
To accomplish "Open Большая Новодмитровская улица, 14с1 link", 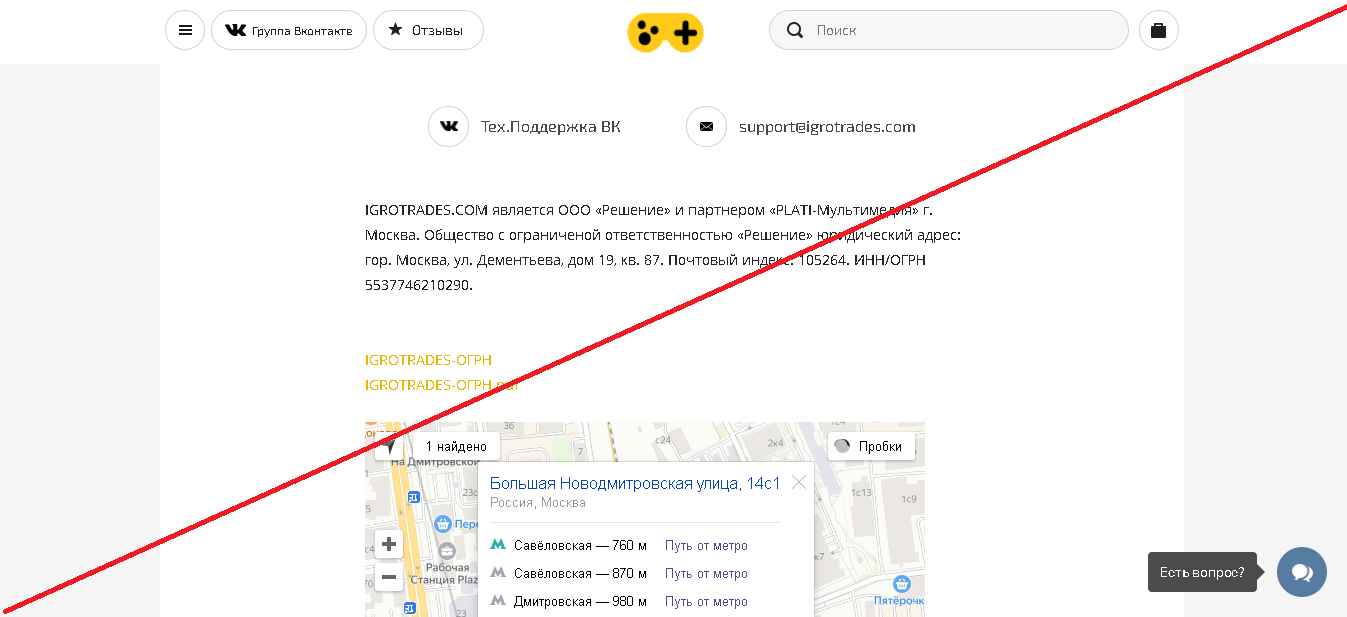I will 635,484.
